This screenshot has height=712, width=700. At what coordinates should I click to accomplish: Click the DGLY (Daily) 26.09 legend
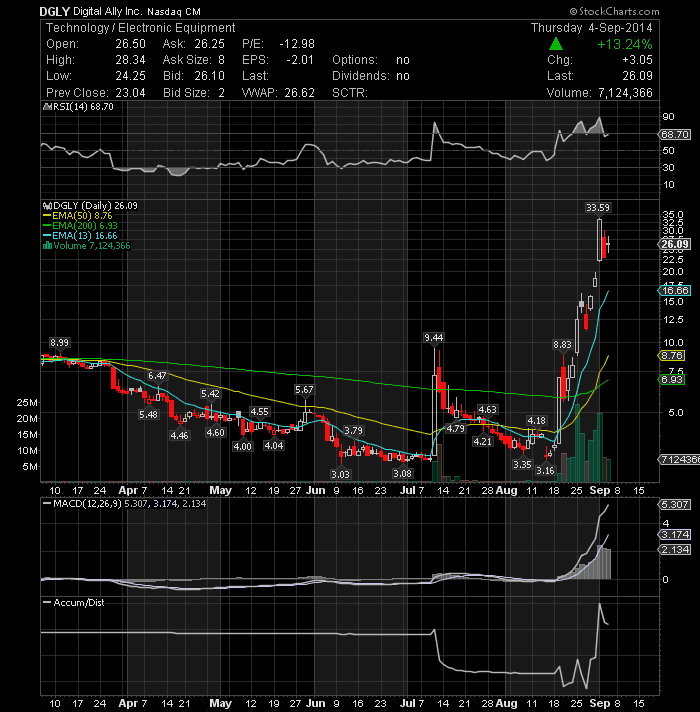pyautogui.click(x=90, y=206)
